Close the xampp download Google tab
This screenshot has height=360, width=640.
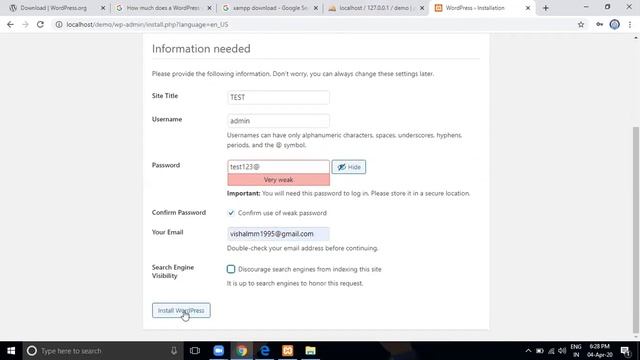[316, 8]
